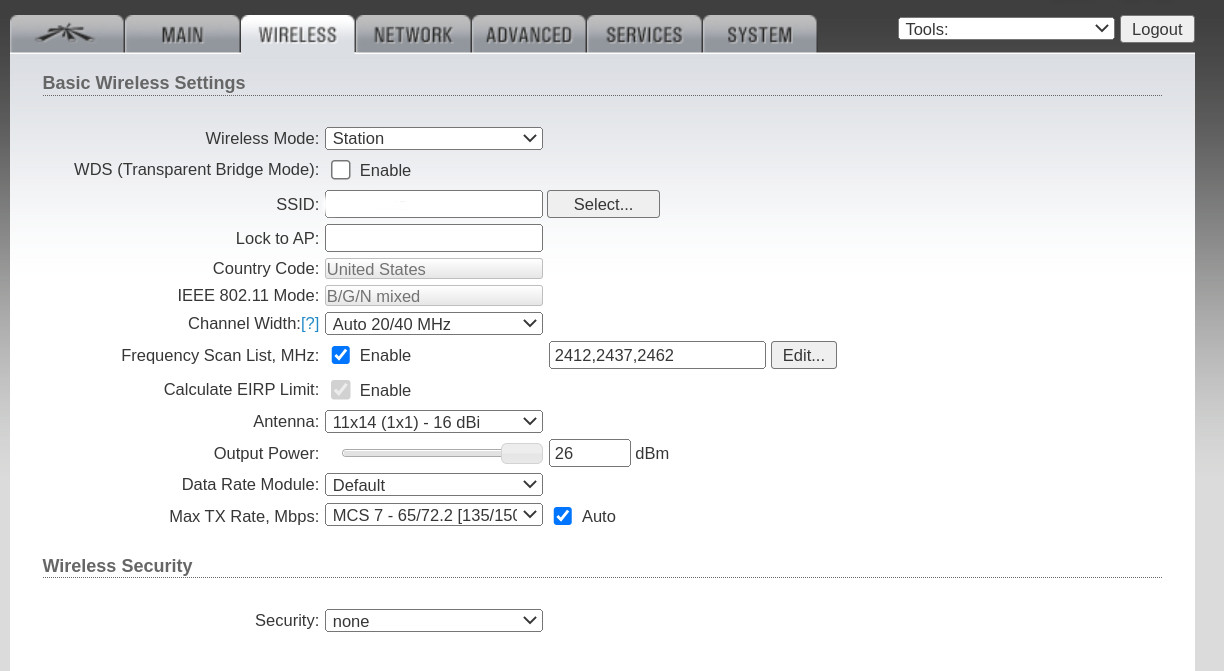Open the Ubiquiti logo tab

[67, 34]
